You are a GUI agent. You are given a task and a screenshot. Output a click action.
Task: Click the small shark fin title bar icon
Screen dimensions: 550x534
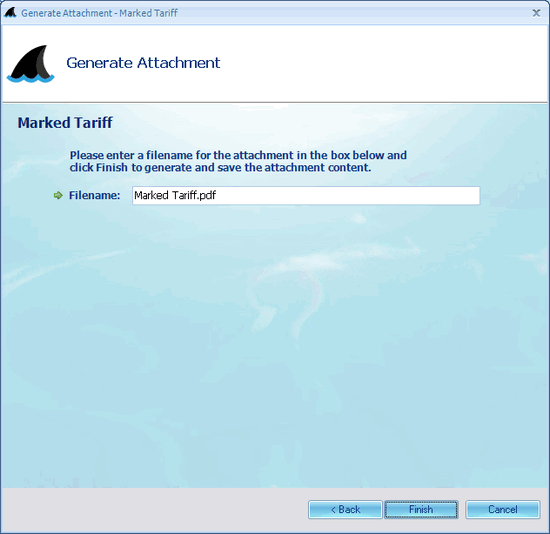(x=10, y=13)
